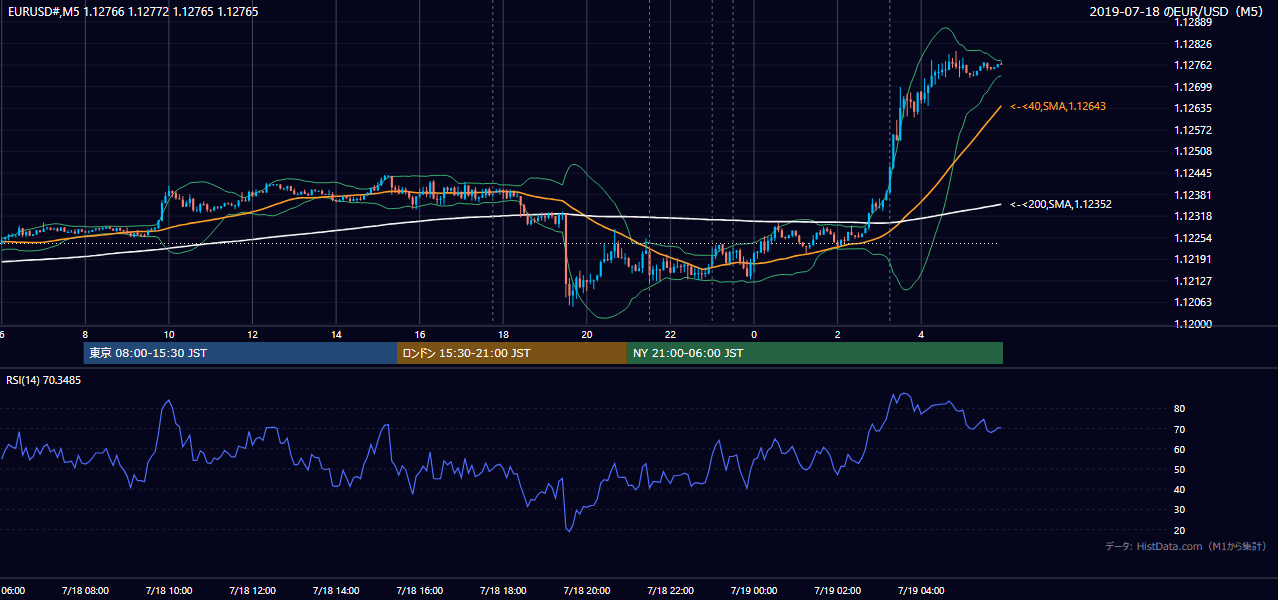This screenshot has height=600, width=1278.
Task: Click price axis value 1.12826
Action: (x=1193, y=44)
